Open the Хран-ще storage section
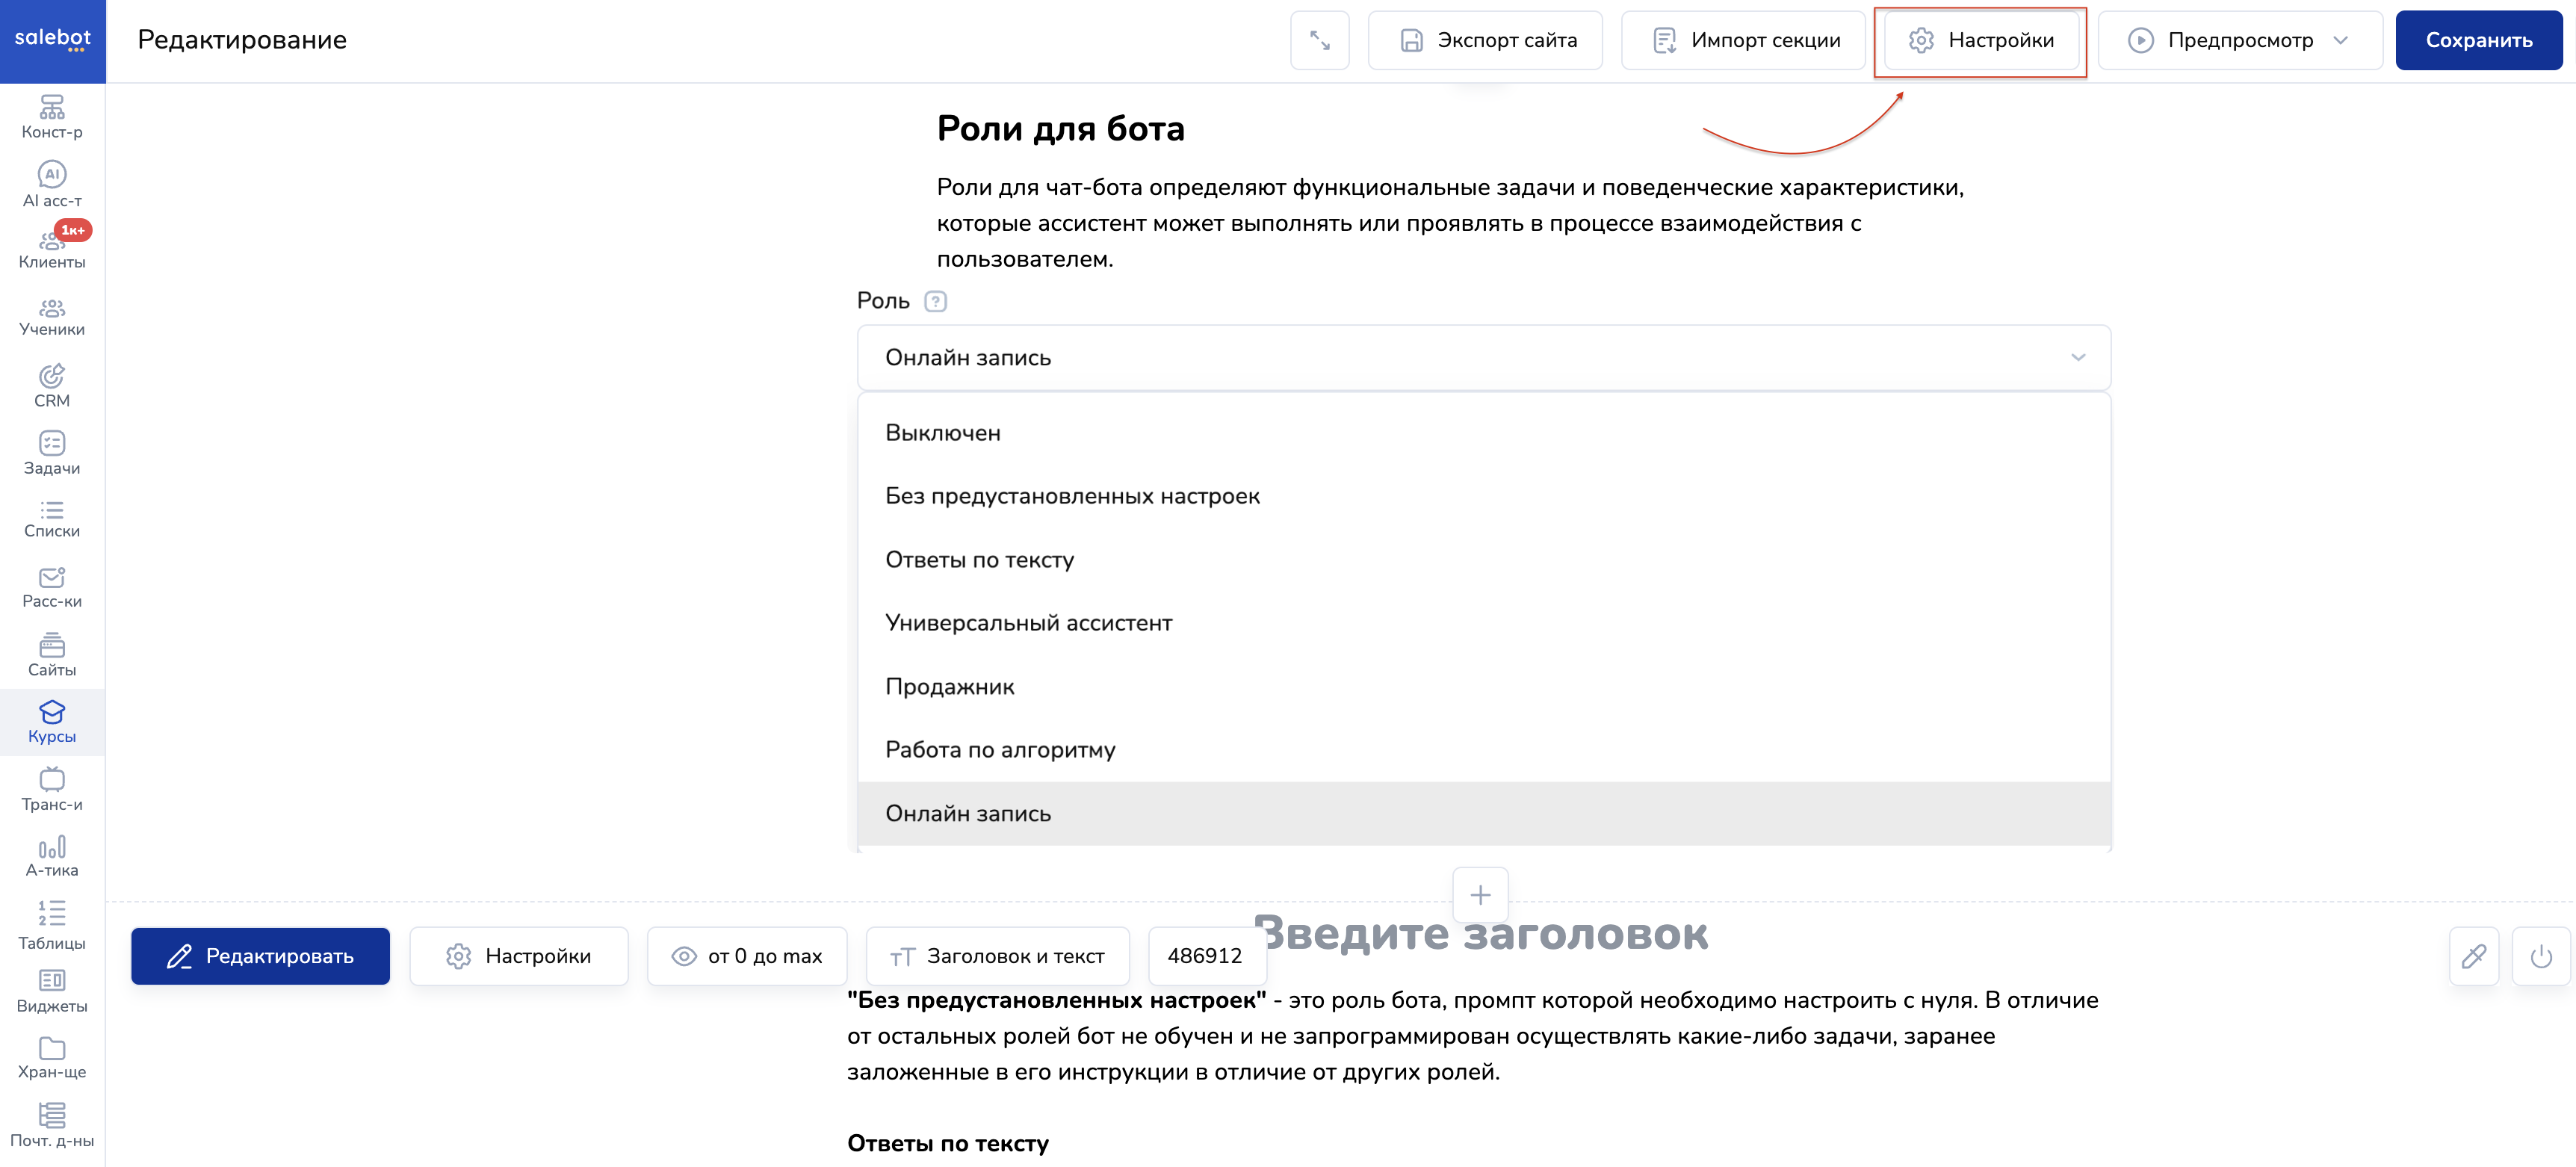The height and width of the screenshot is (1167, 2576). point(52,1059)
